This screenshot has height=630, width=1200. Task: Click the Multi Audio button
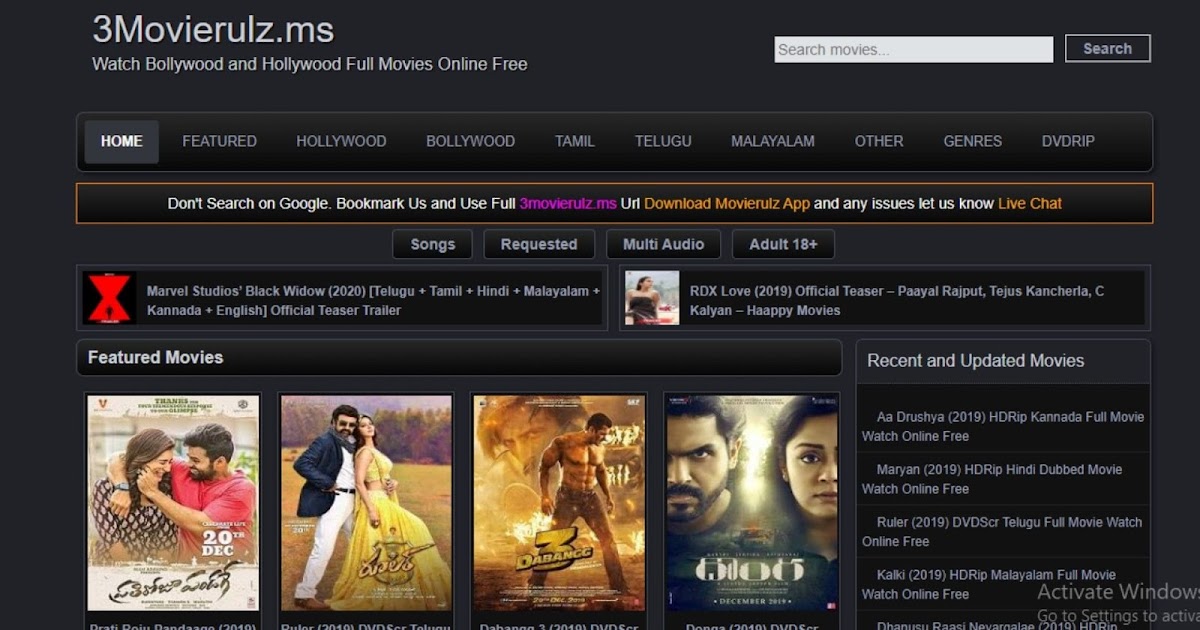point(663,244)
